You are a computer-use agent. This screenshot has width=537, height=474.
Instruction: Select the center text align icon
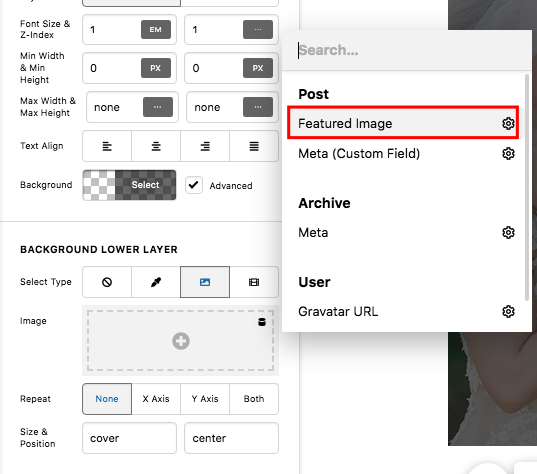[156, 146]
